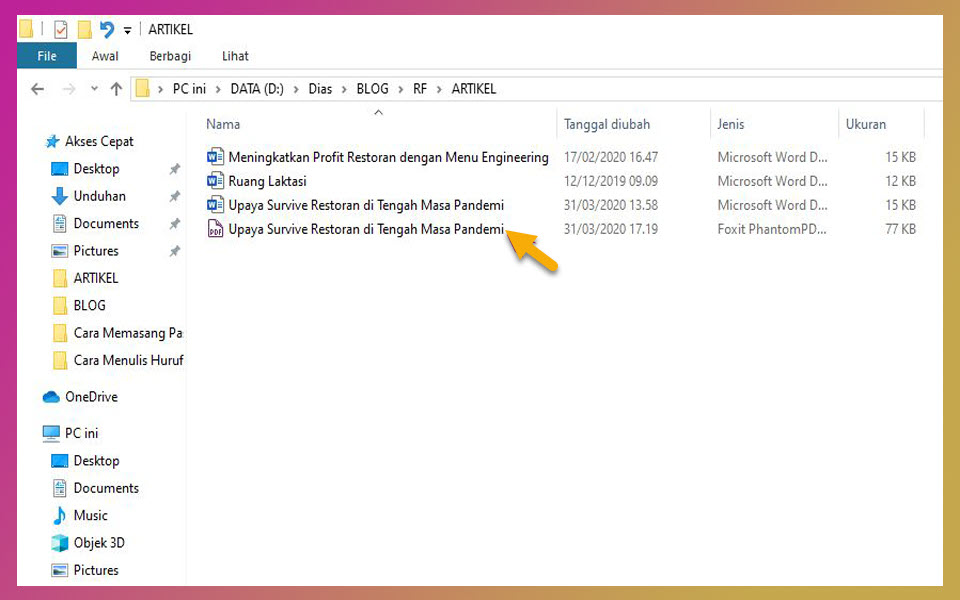Navigate to DATA (D:) via the breadcrumb path

pos(257,88)
